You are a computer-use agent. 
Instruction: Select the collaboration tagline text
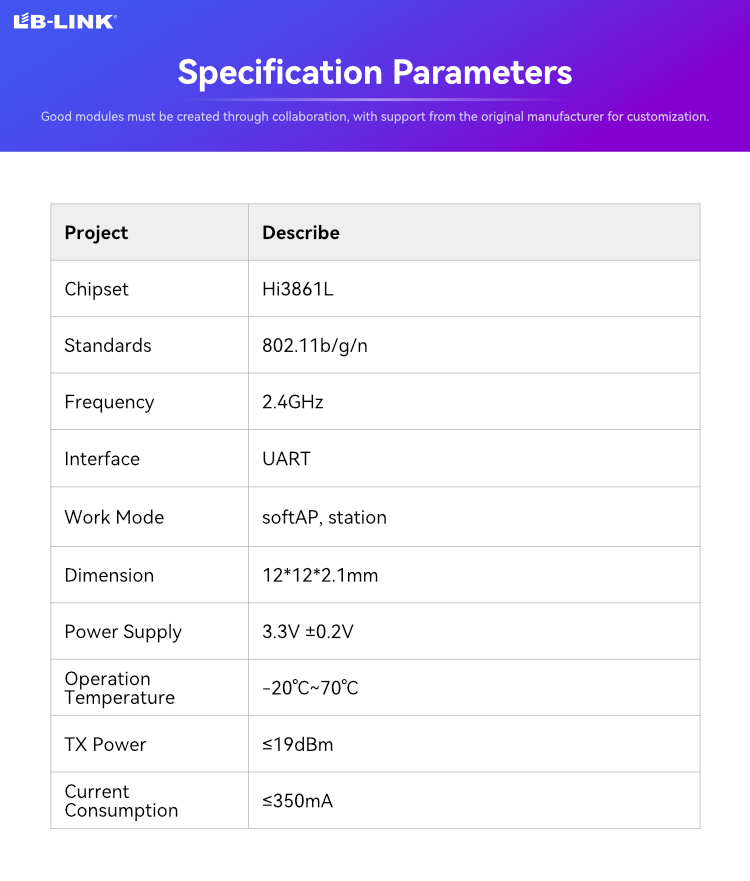375,117
